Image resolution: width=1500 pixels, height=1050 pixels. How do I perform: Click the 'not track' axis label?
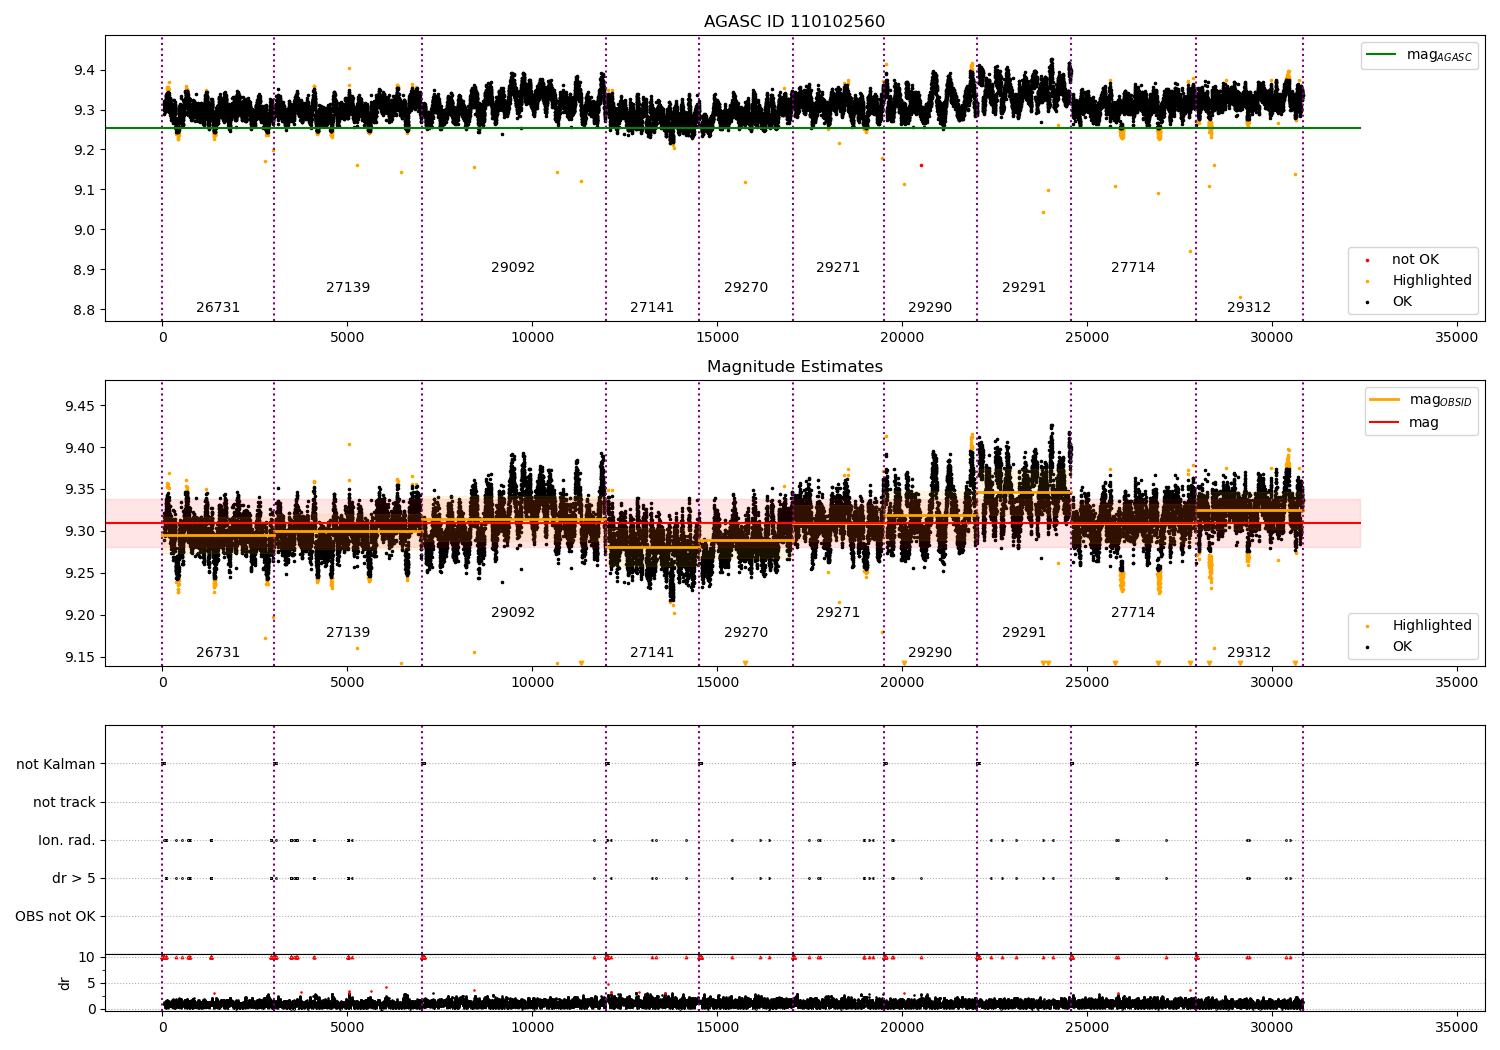point(64,802)
